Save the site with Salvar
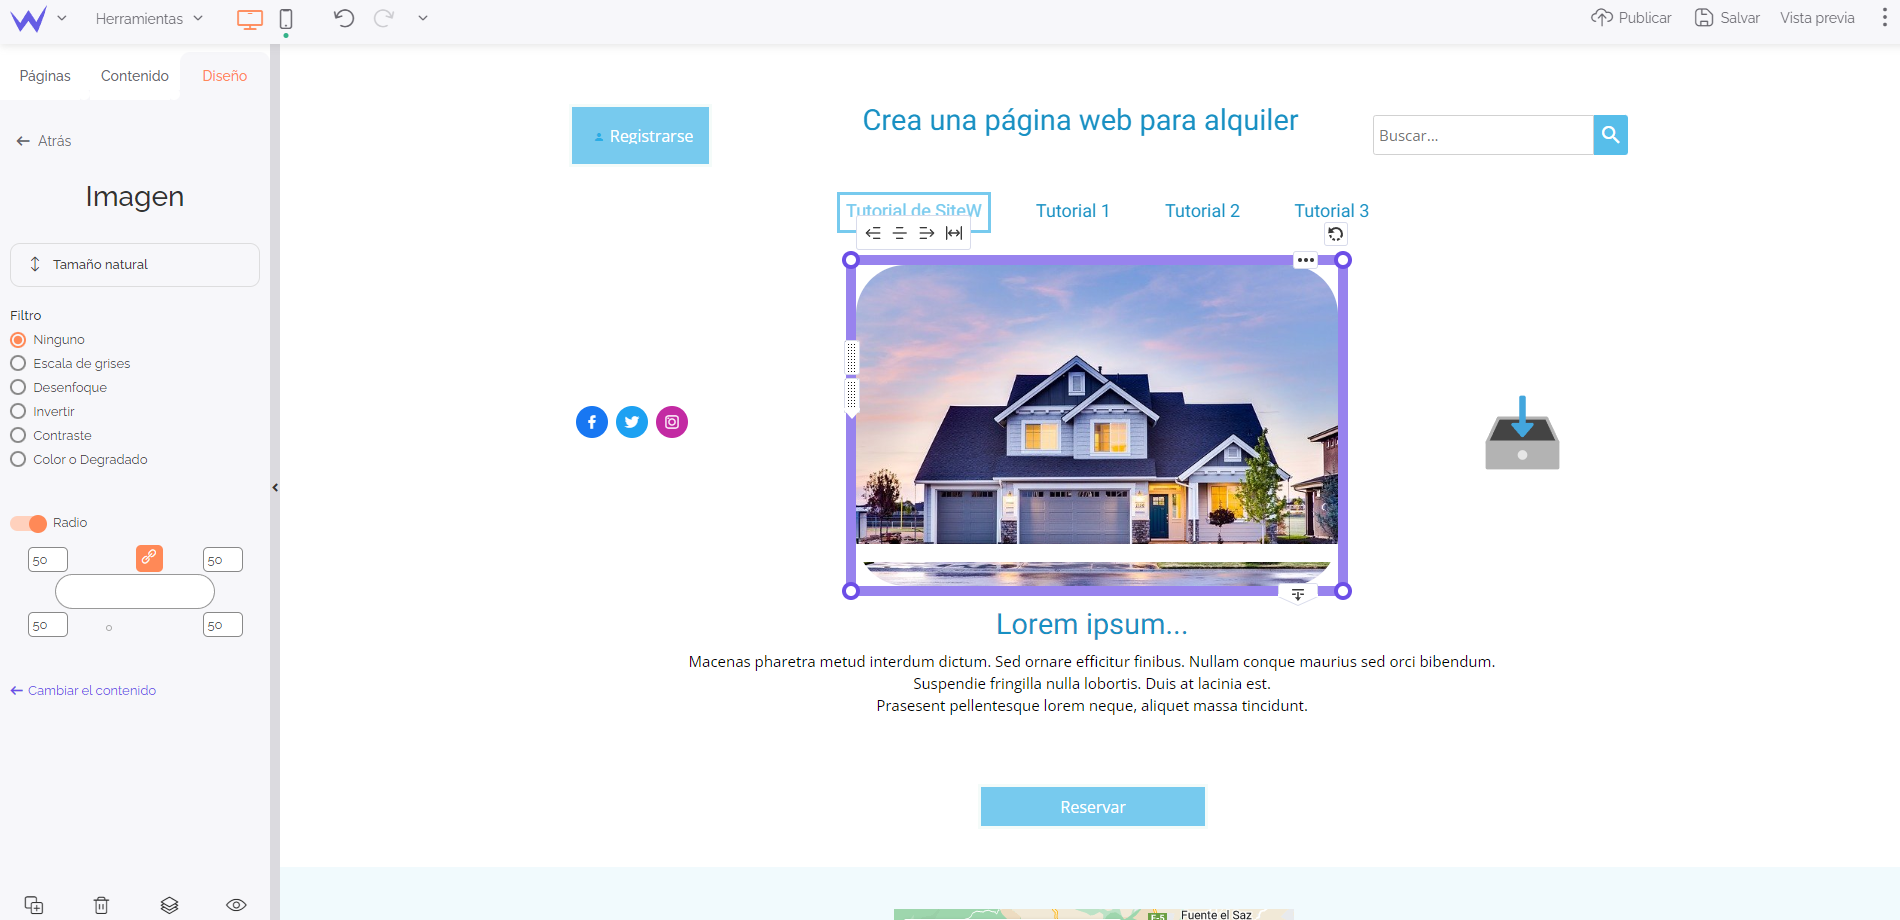The height and width of the screenshot is (920, 1900). [1727, 18]
